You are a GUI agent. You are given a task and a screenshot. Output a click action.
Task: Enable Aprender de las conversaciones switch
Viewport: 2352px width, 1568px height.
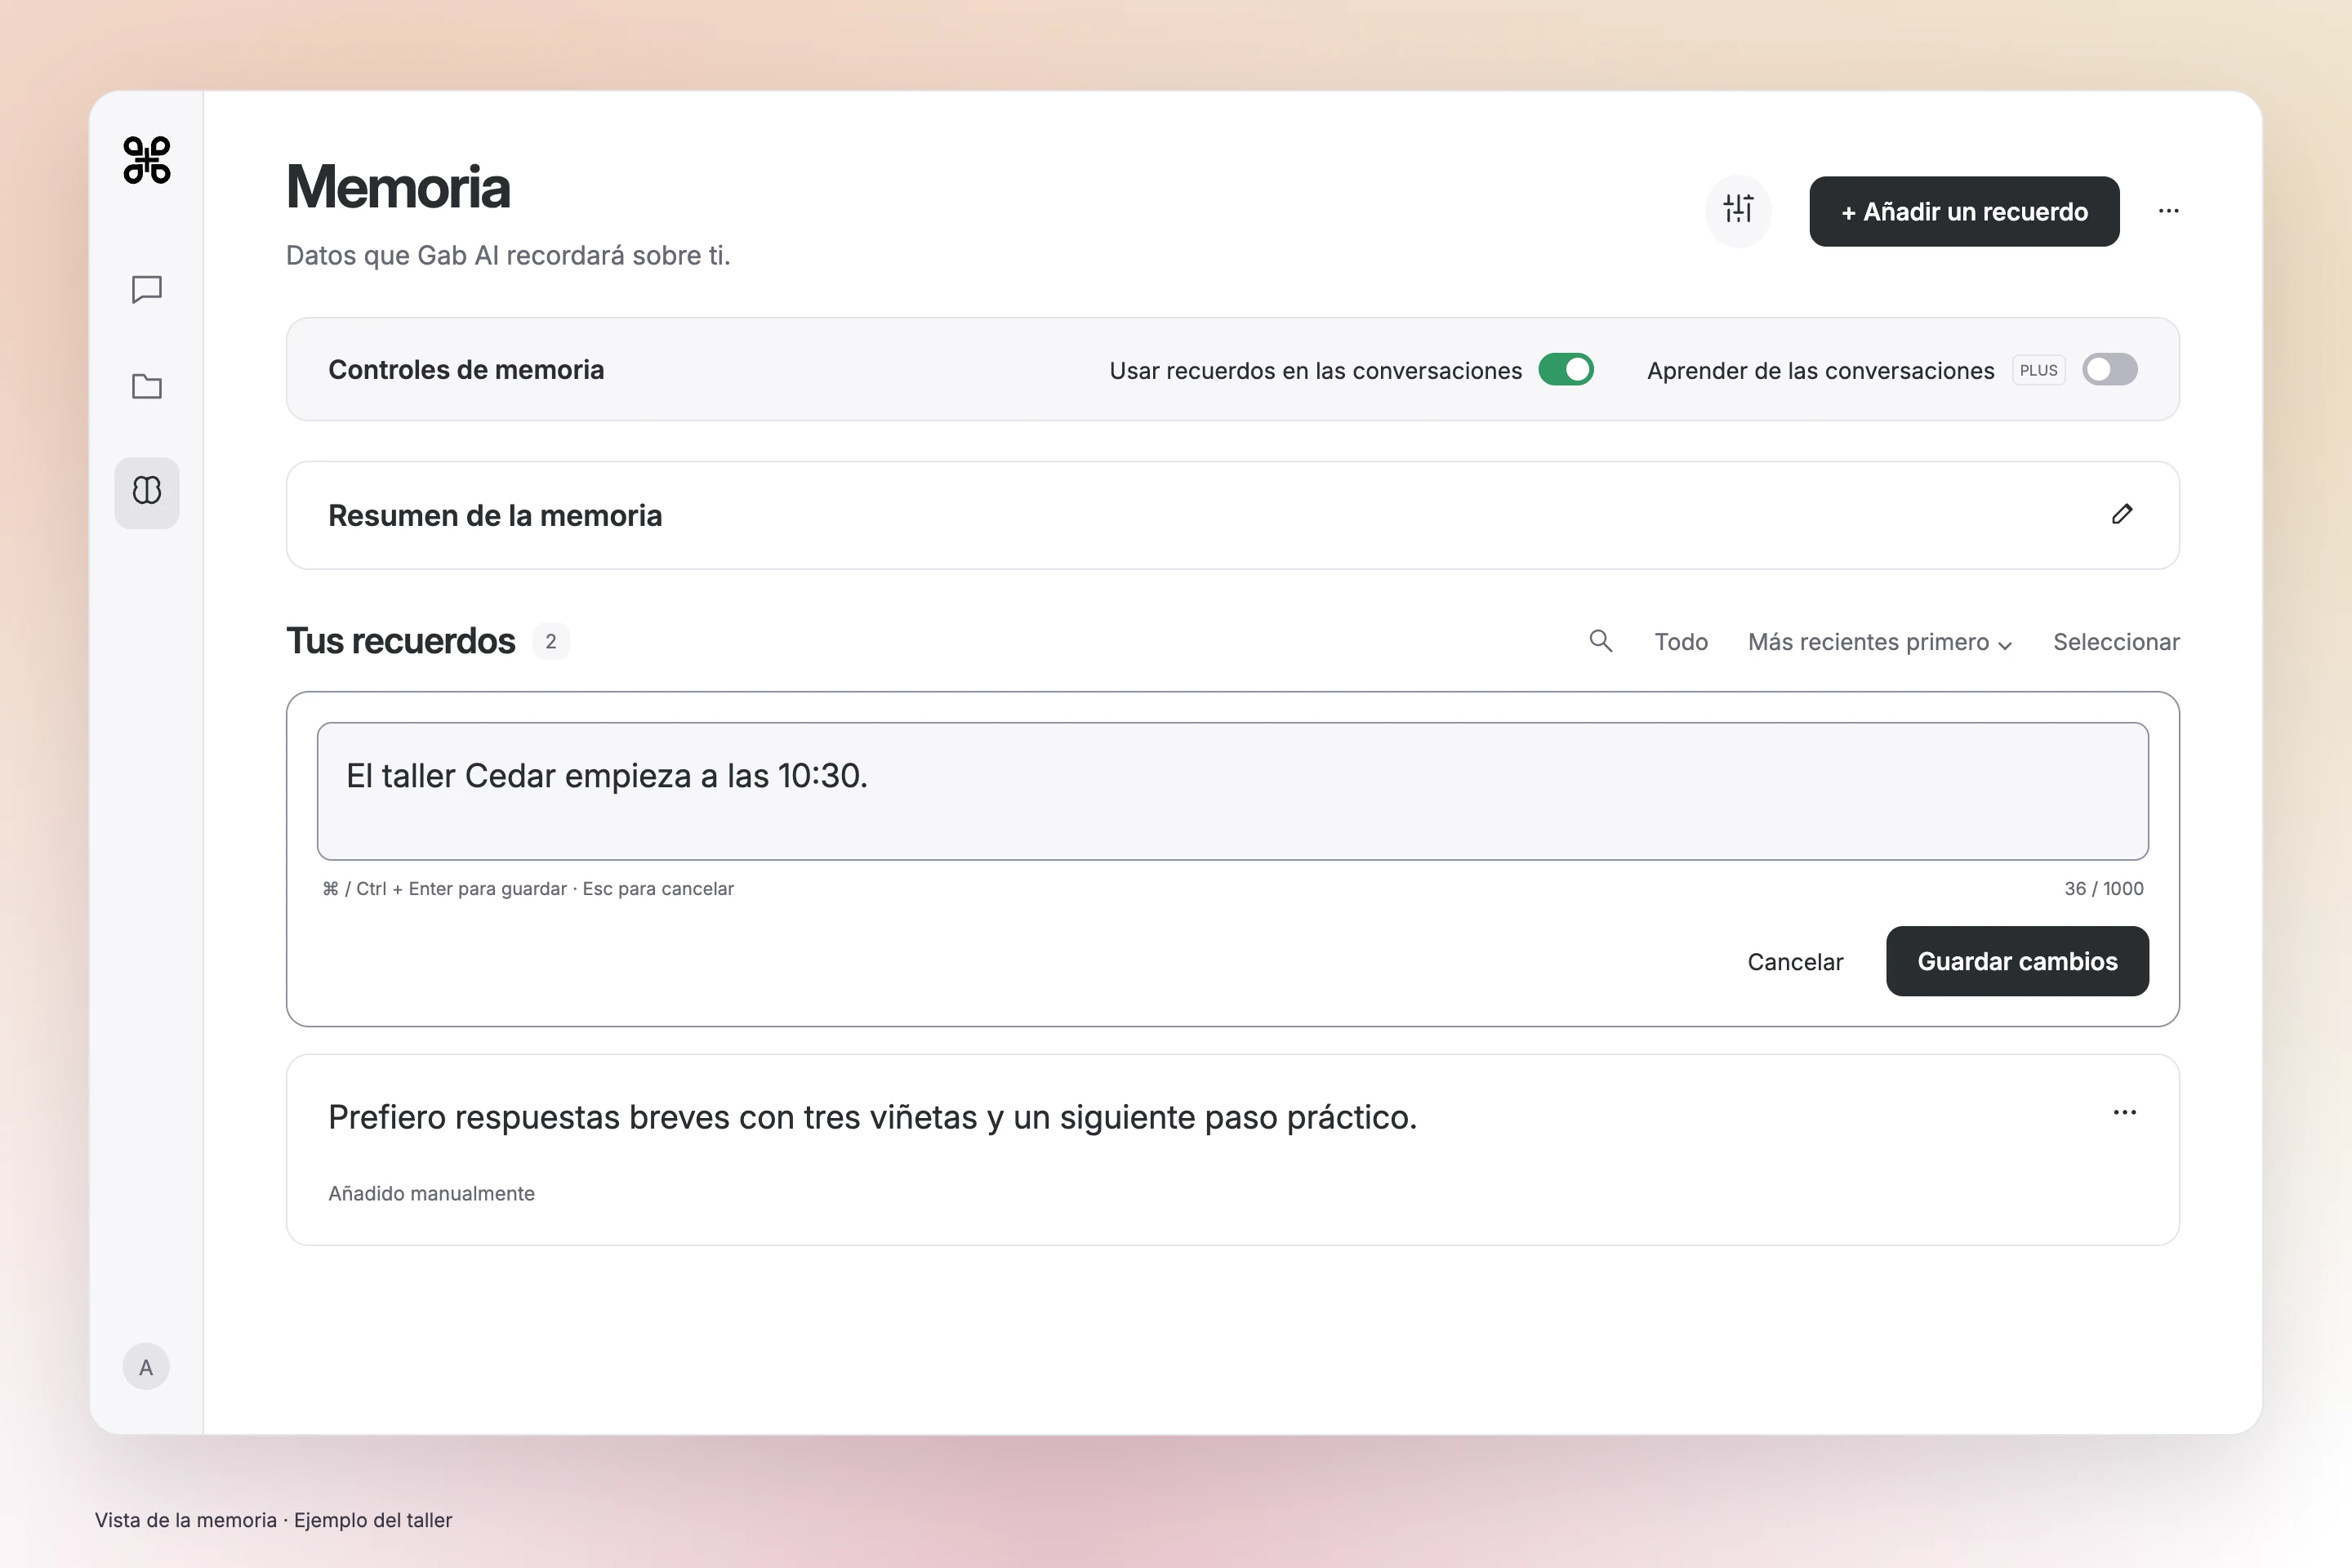click(2110, 370)
